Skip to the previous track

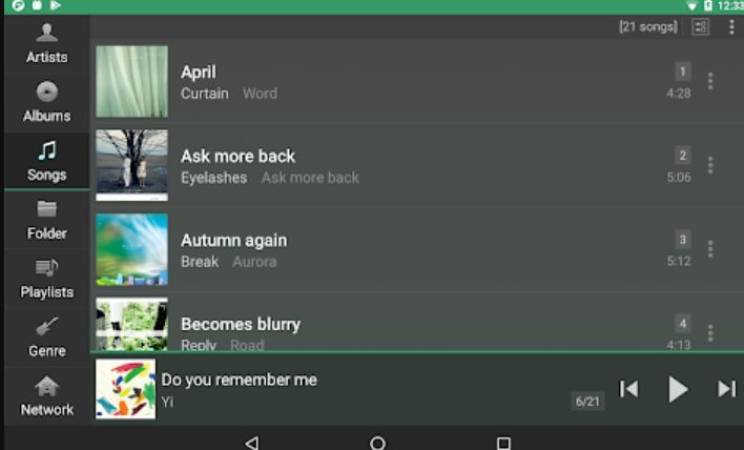(x=629, y=389)
